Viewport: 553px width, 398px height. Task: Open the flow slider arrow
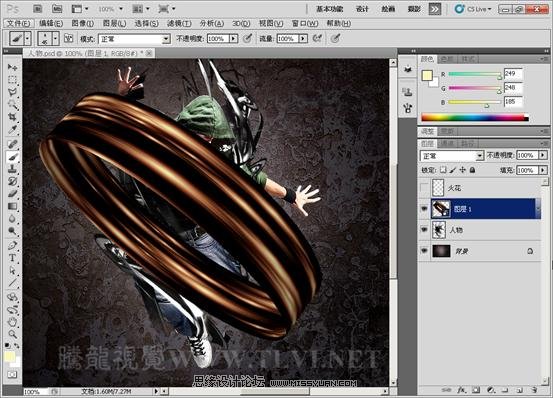(x=303, y=38)
